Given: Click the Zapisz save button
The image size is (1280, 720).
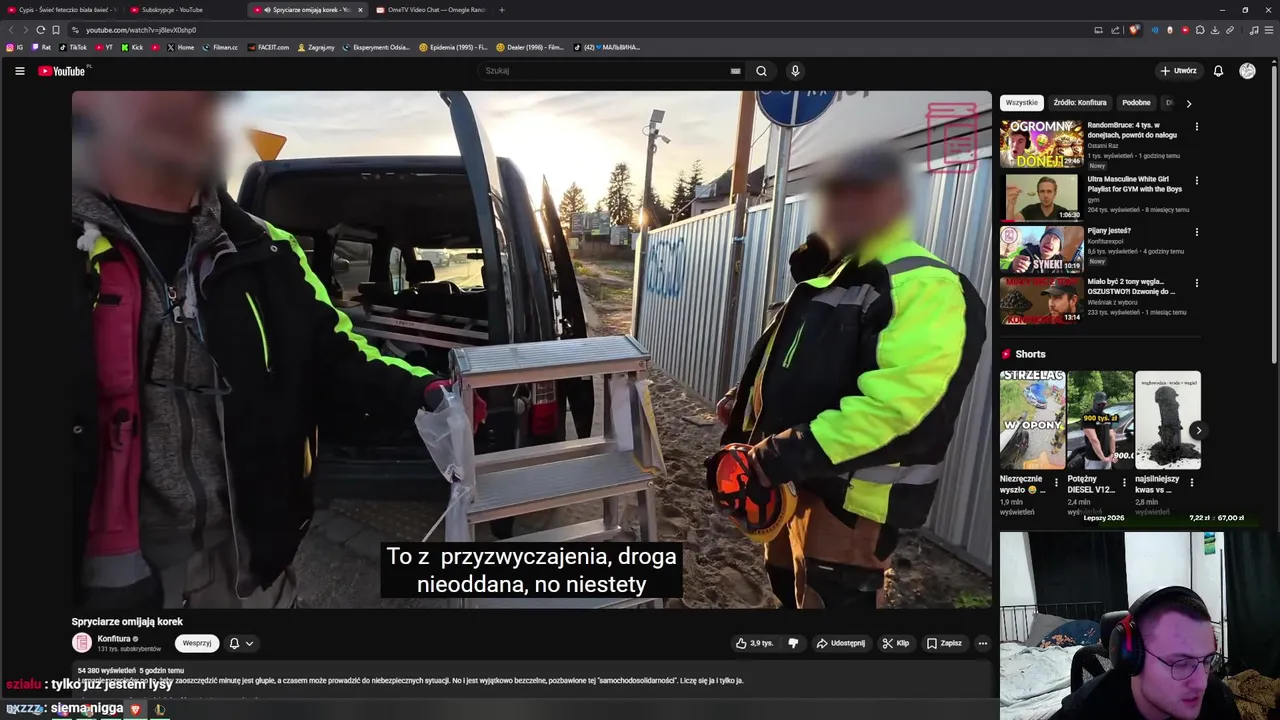Looking at the screenshot, I should 944,643.
